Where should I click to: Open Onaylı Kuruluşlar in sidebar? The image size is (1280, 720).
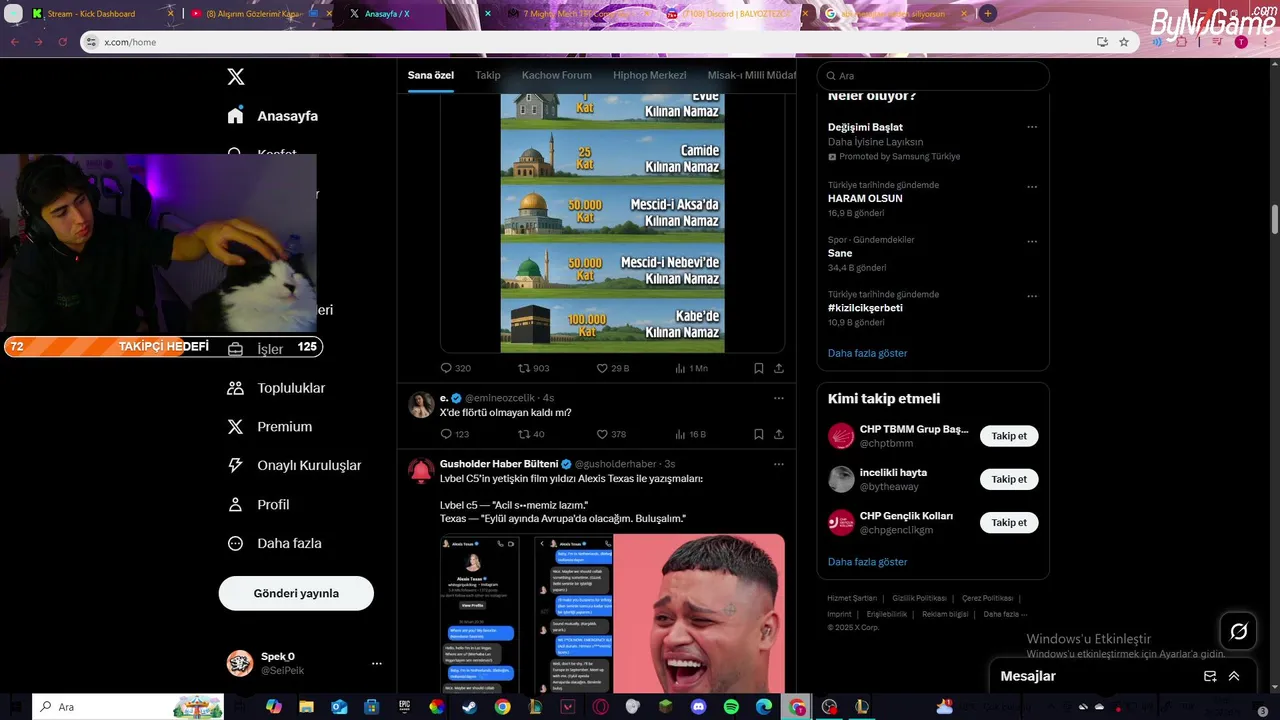click(294, 466)
